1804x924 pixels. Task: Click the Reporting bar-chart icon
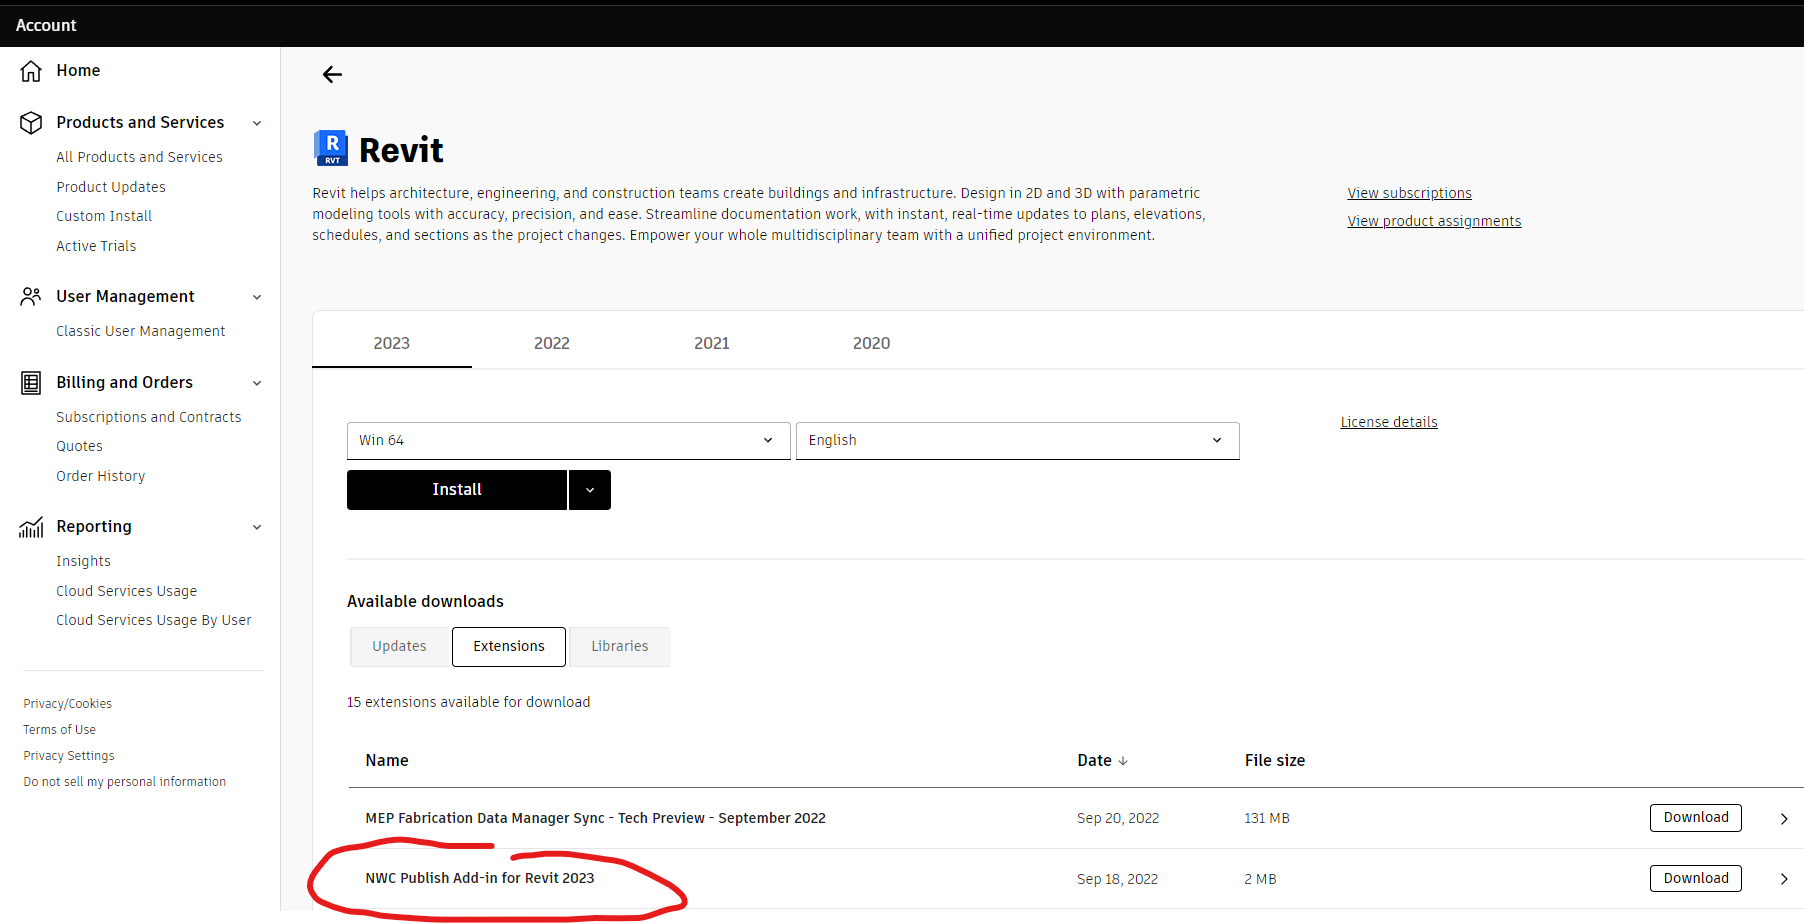(x=30, y=527)
